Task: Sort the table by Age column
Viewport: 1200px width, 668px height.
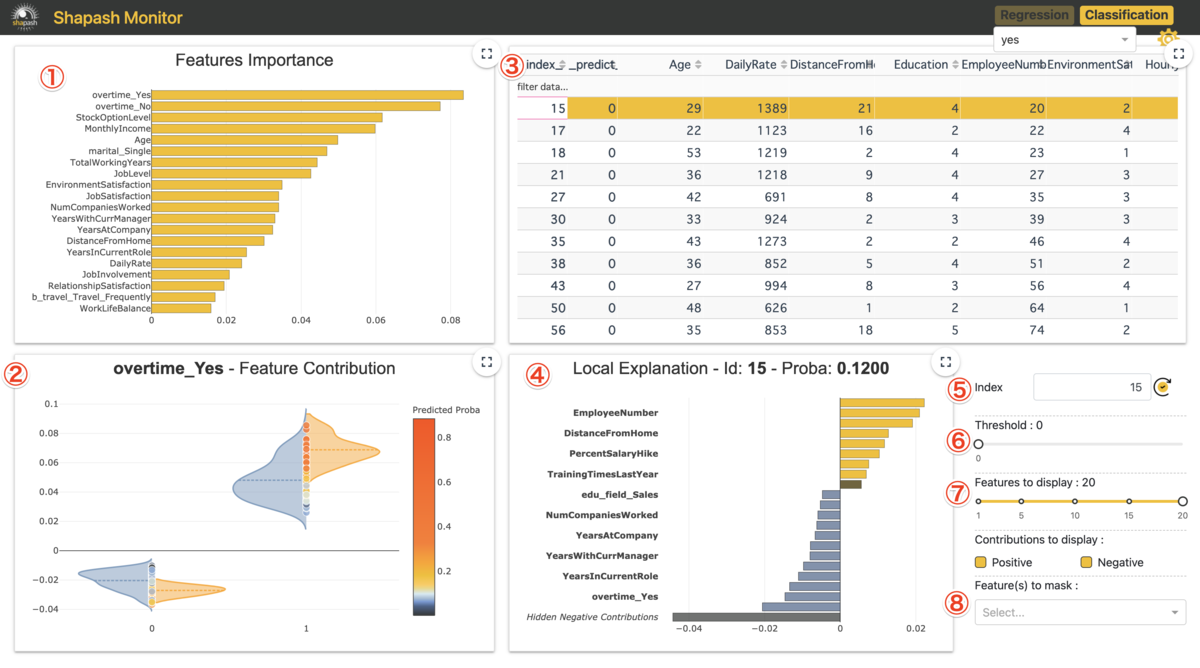Action: (x=698, y=65)
